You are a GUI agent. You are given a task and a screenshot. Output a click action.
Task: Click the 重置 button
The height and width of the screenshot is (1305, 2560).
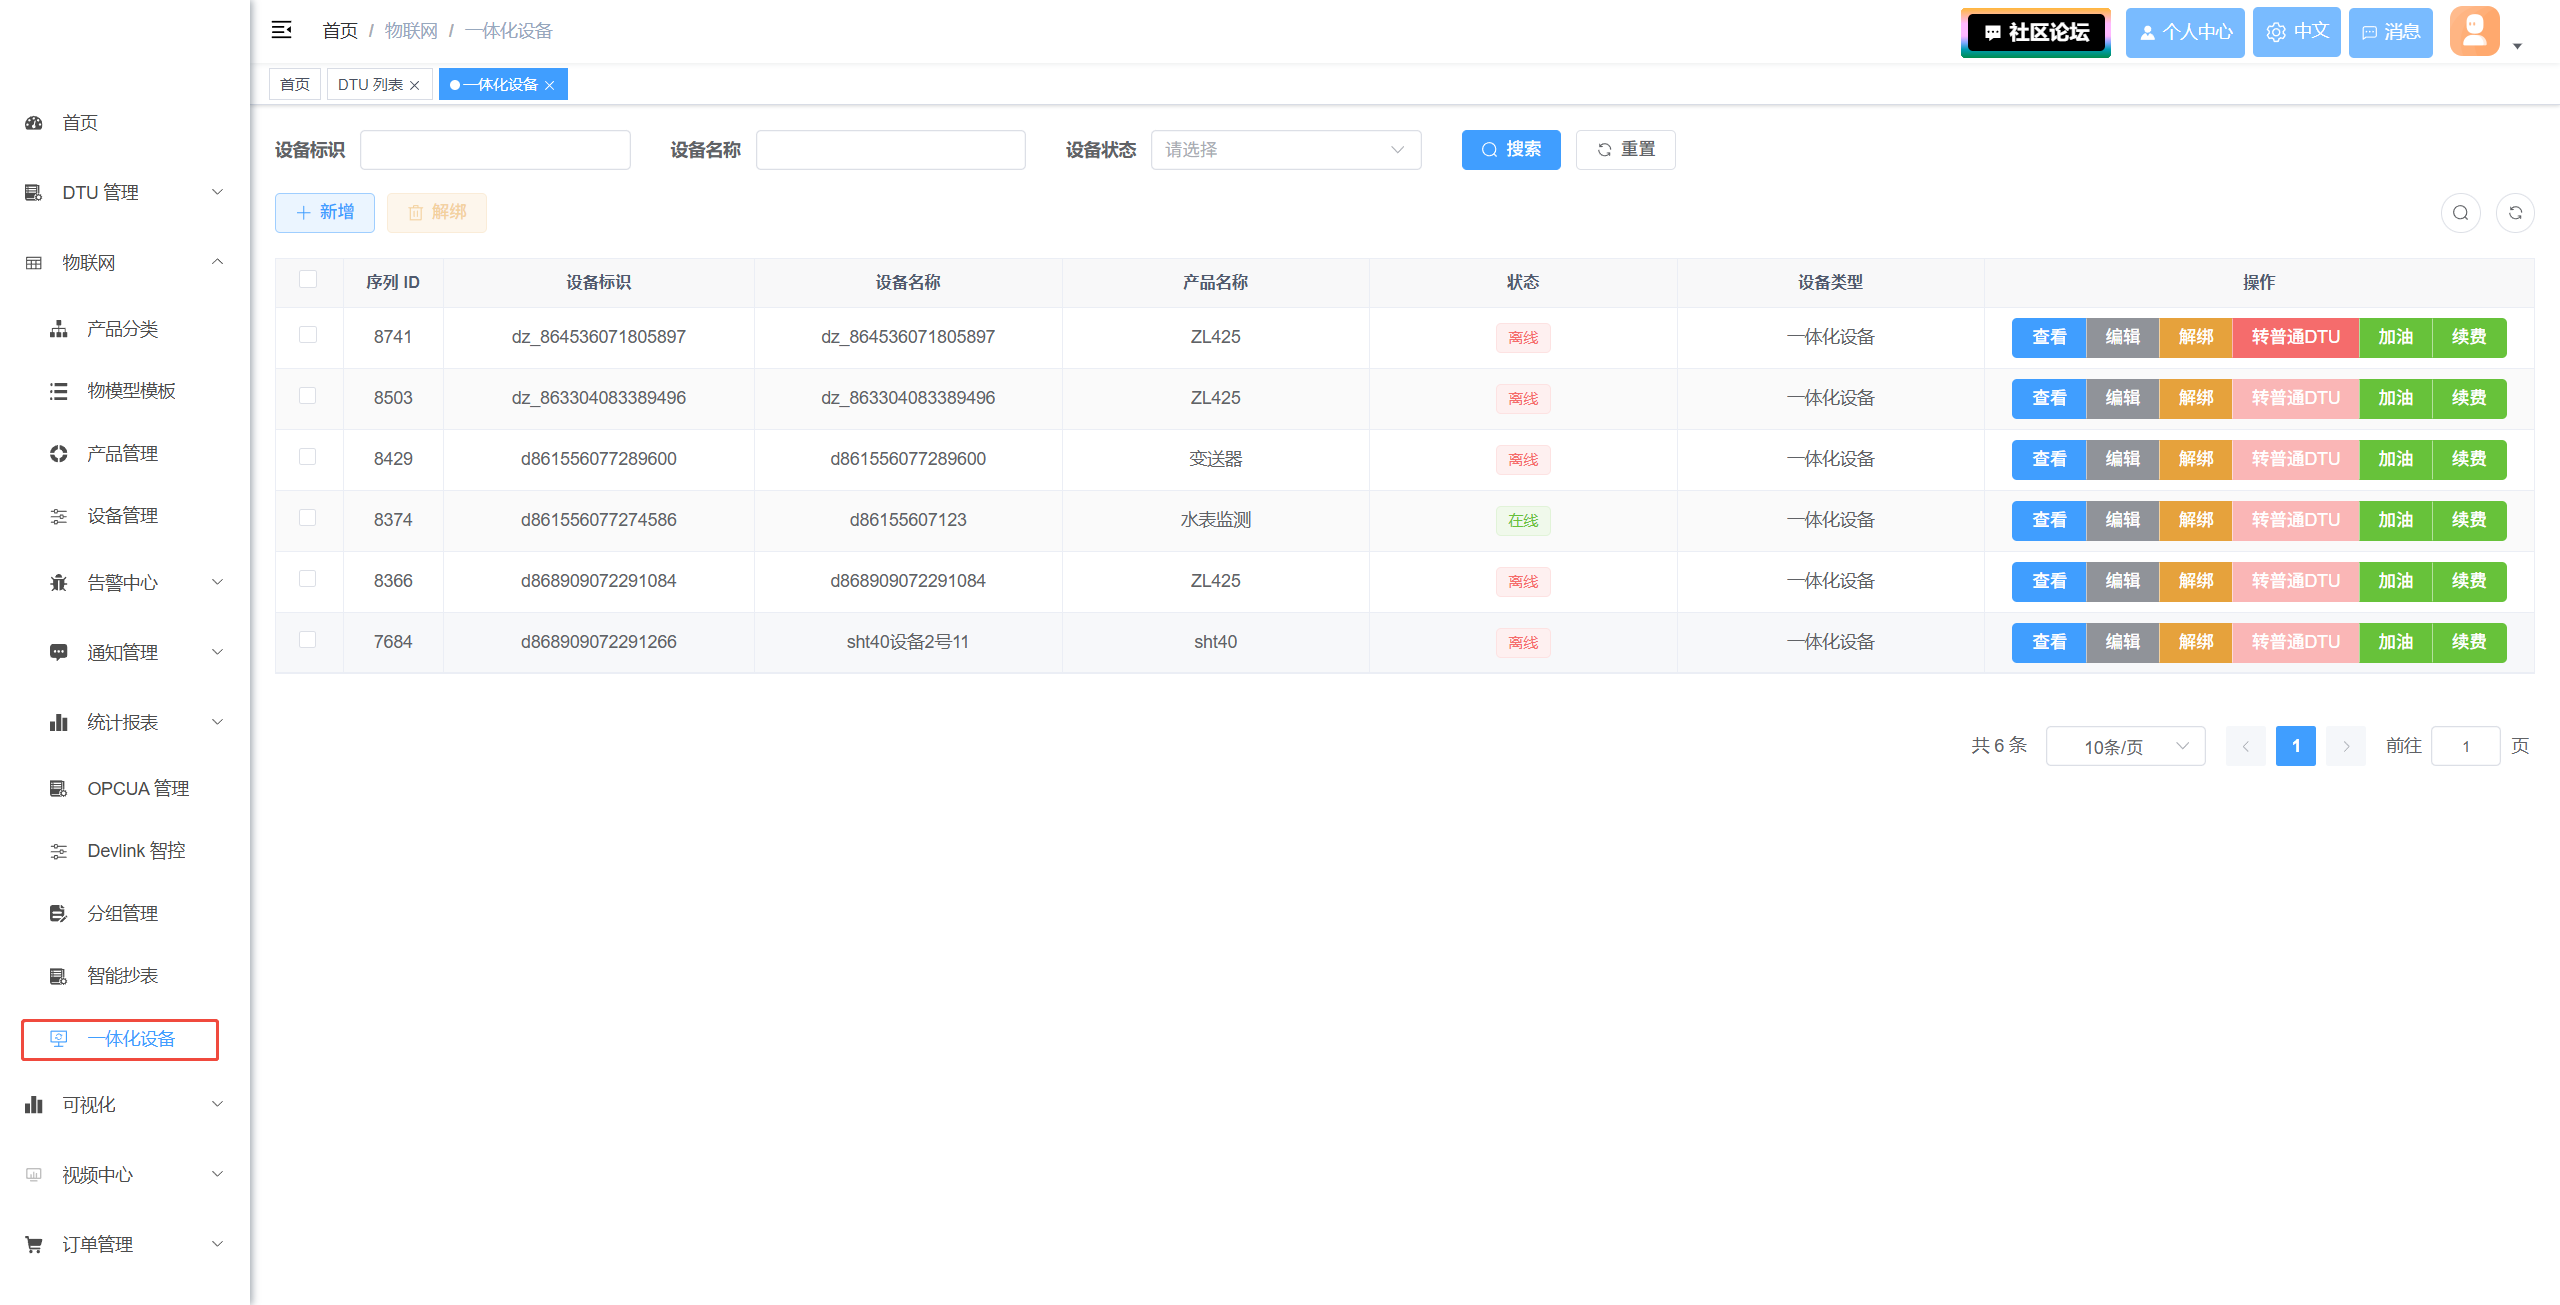[1626, 150]
